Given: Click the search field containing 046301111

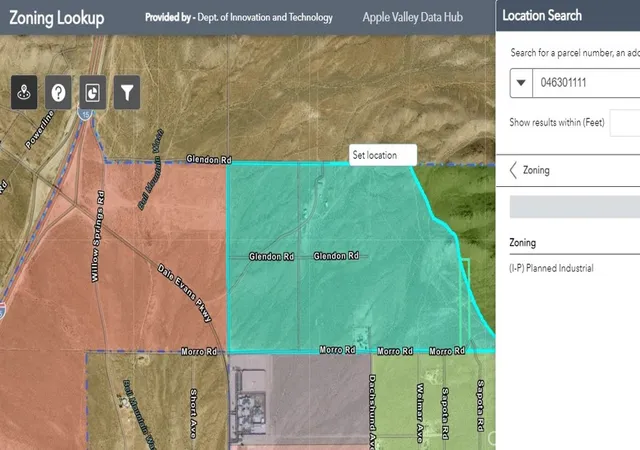Looking at the screenshot, I should point(586,83).
